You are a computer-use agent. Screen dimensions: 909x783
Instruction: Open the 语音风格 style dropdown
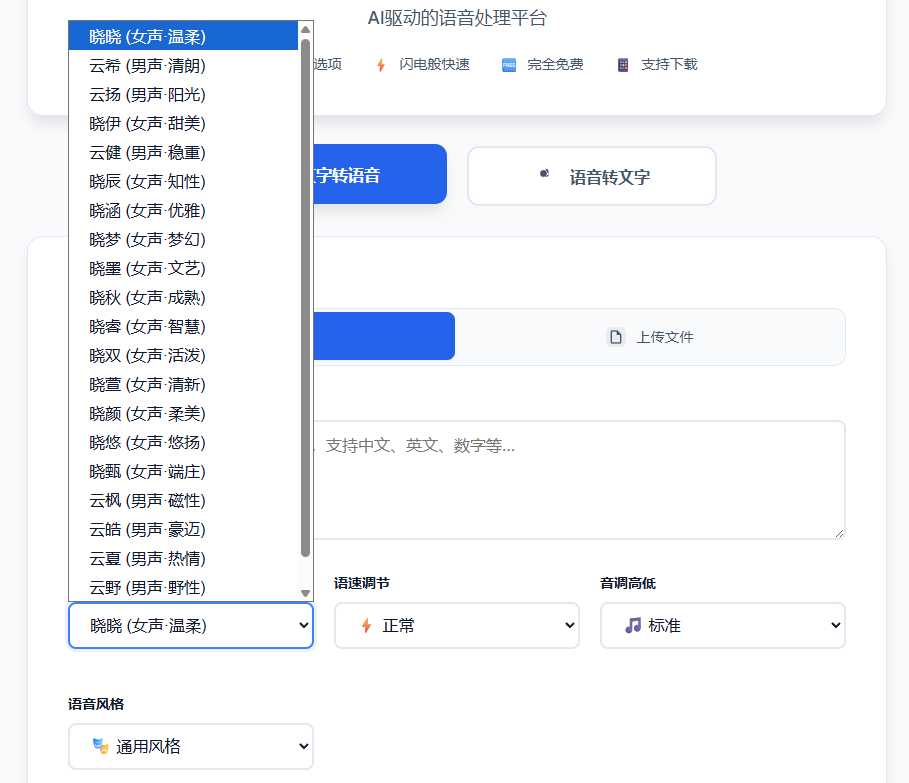190,746
